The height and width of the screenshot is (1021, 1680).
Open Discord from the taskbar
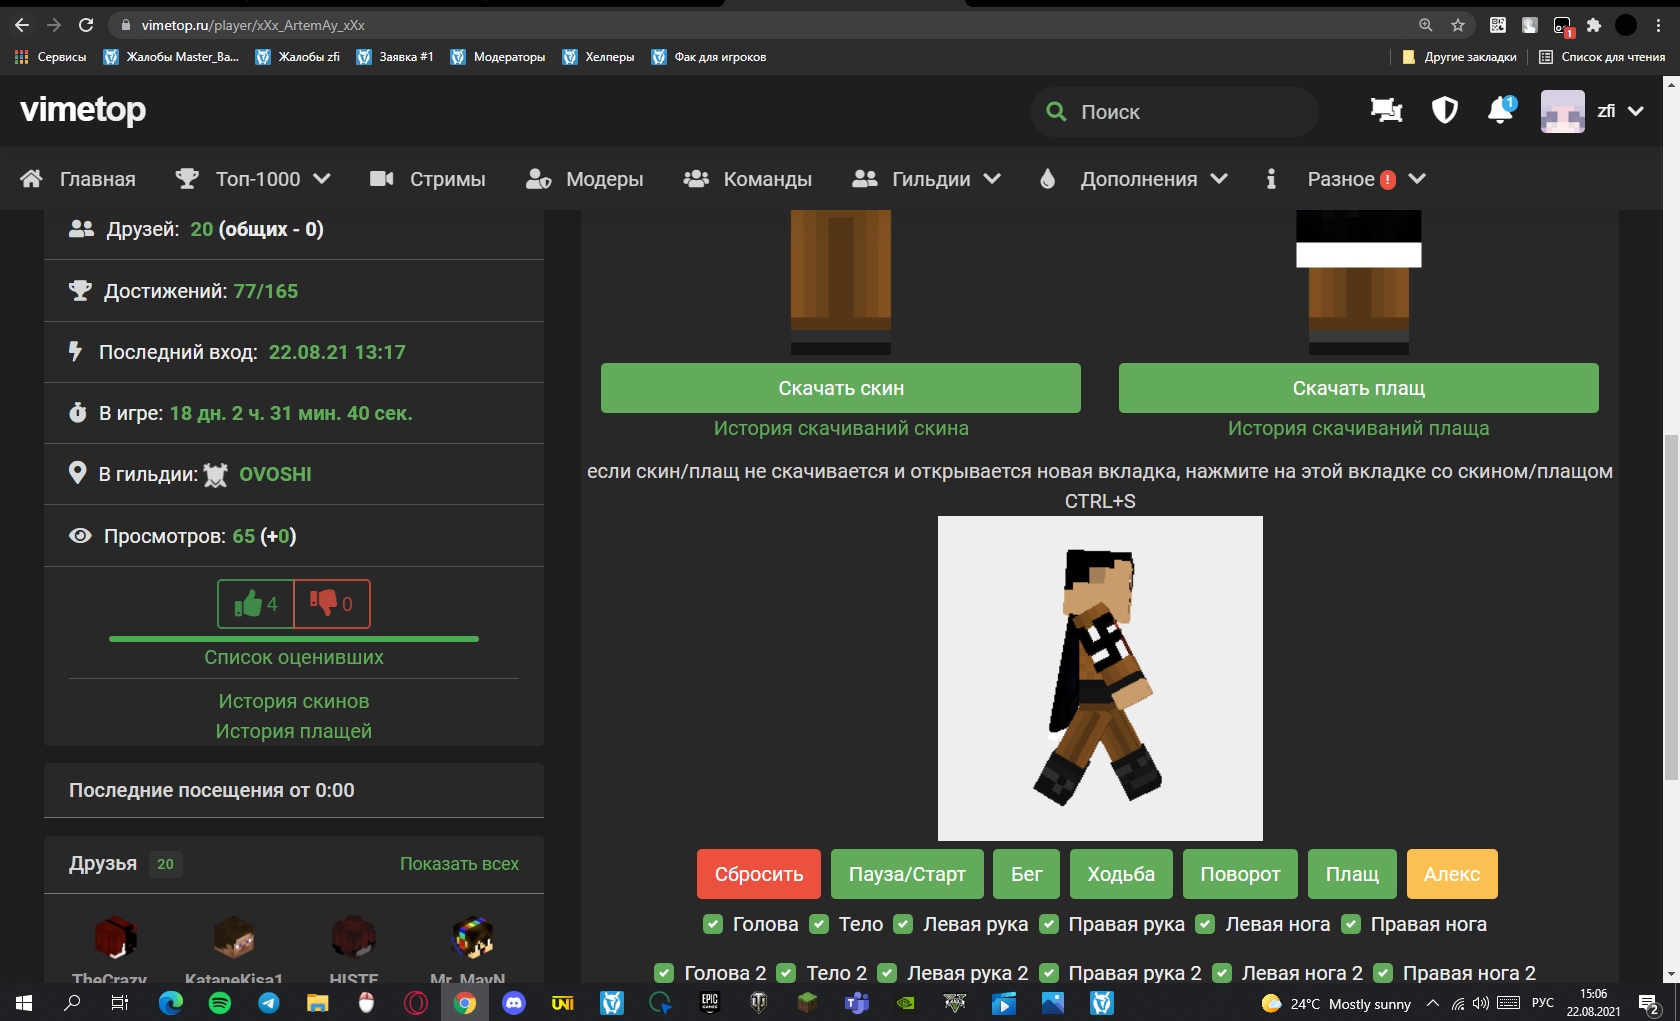tap(514, 1003)
